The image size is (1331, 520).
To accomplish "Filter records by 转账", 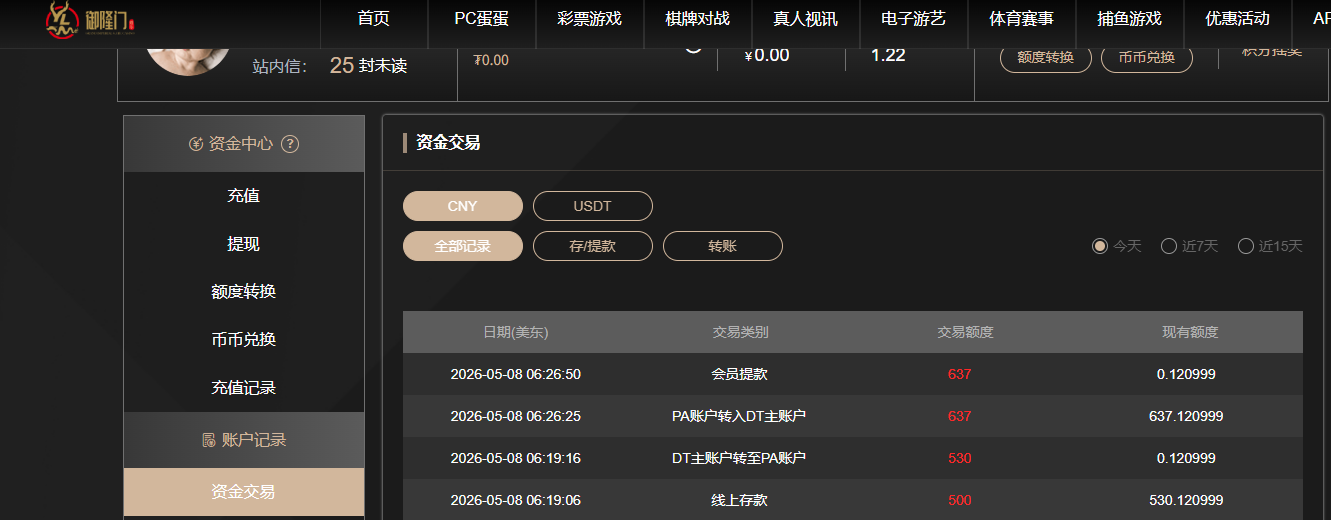I will click(x=723, y=246).
